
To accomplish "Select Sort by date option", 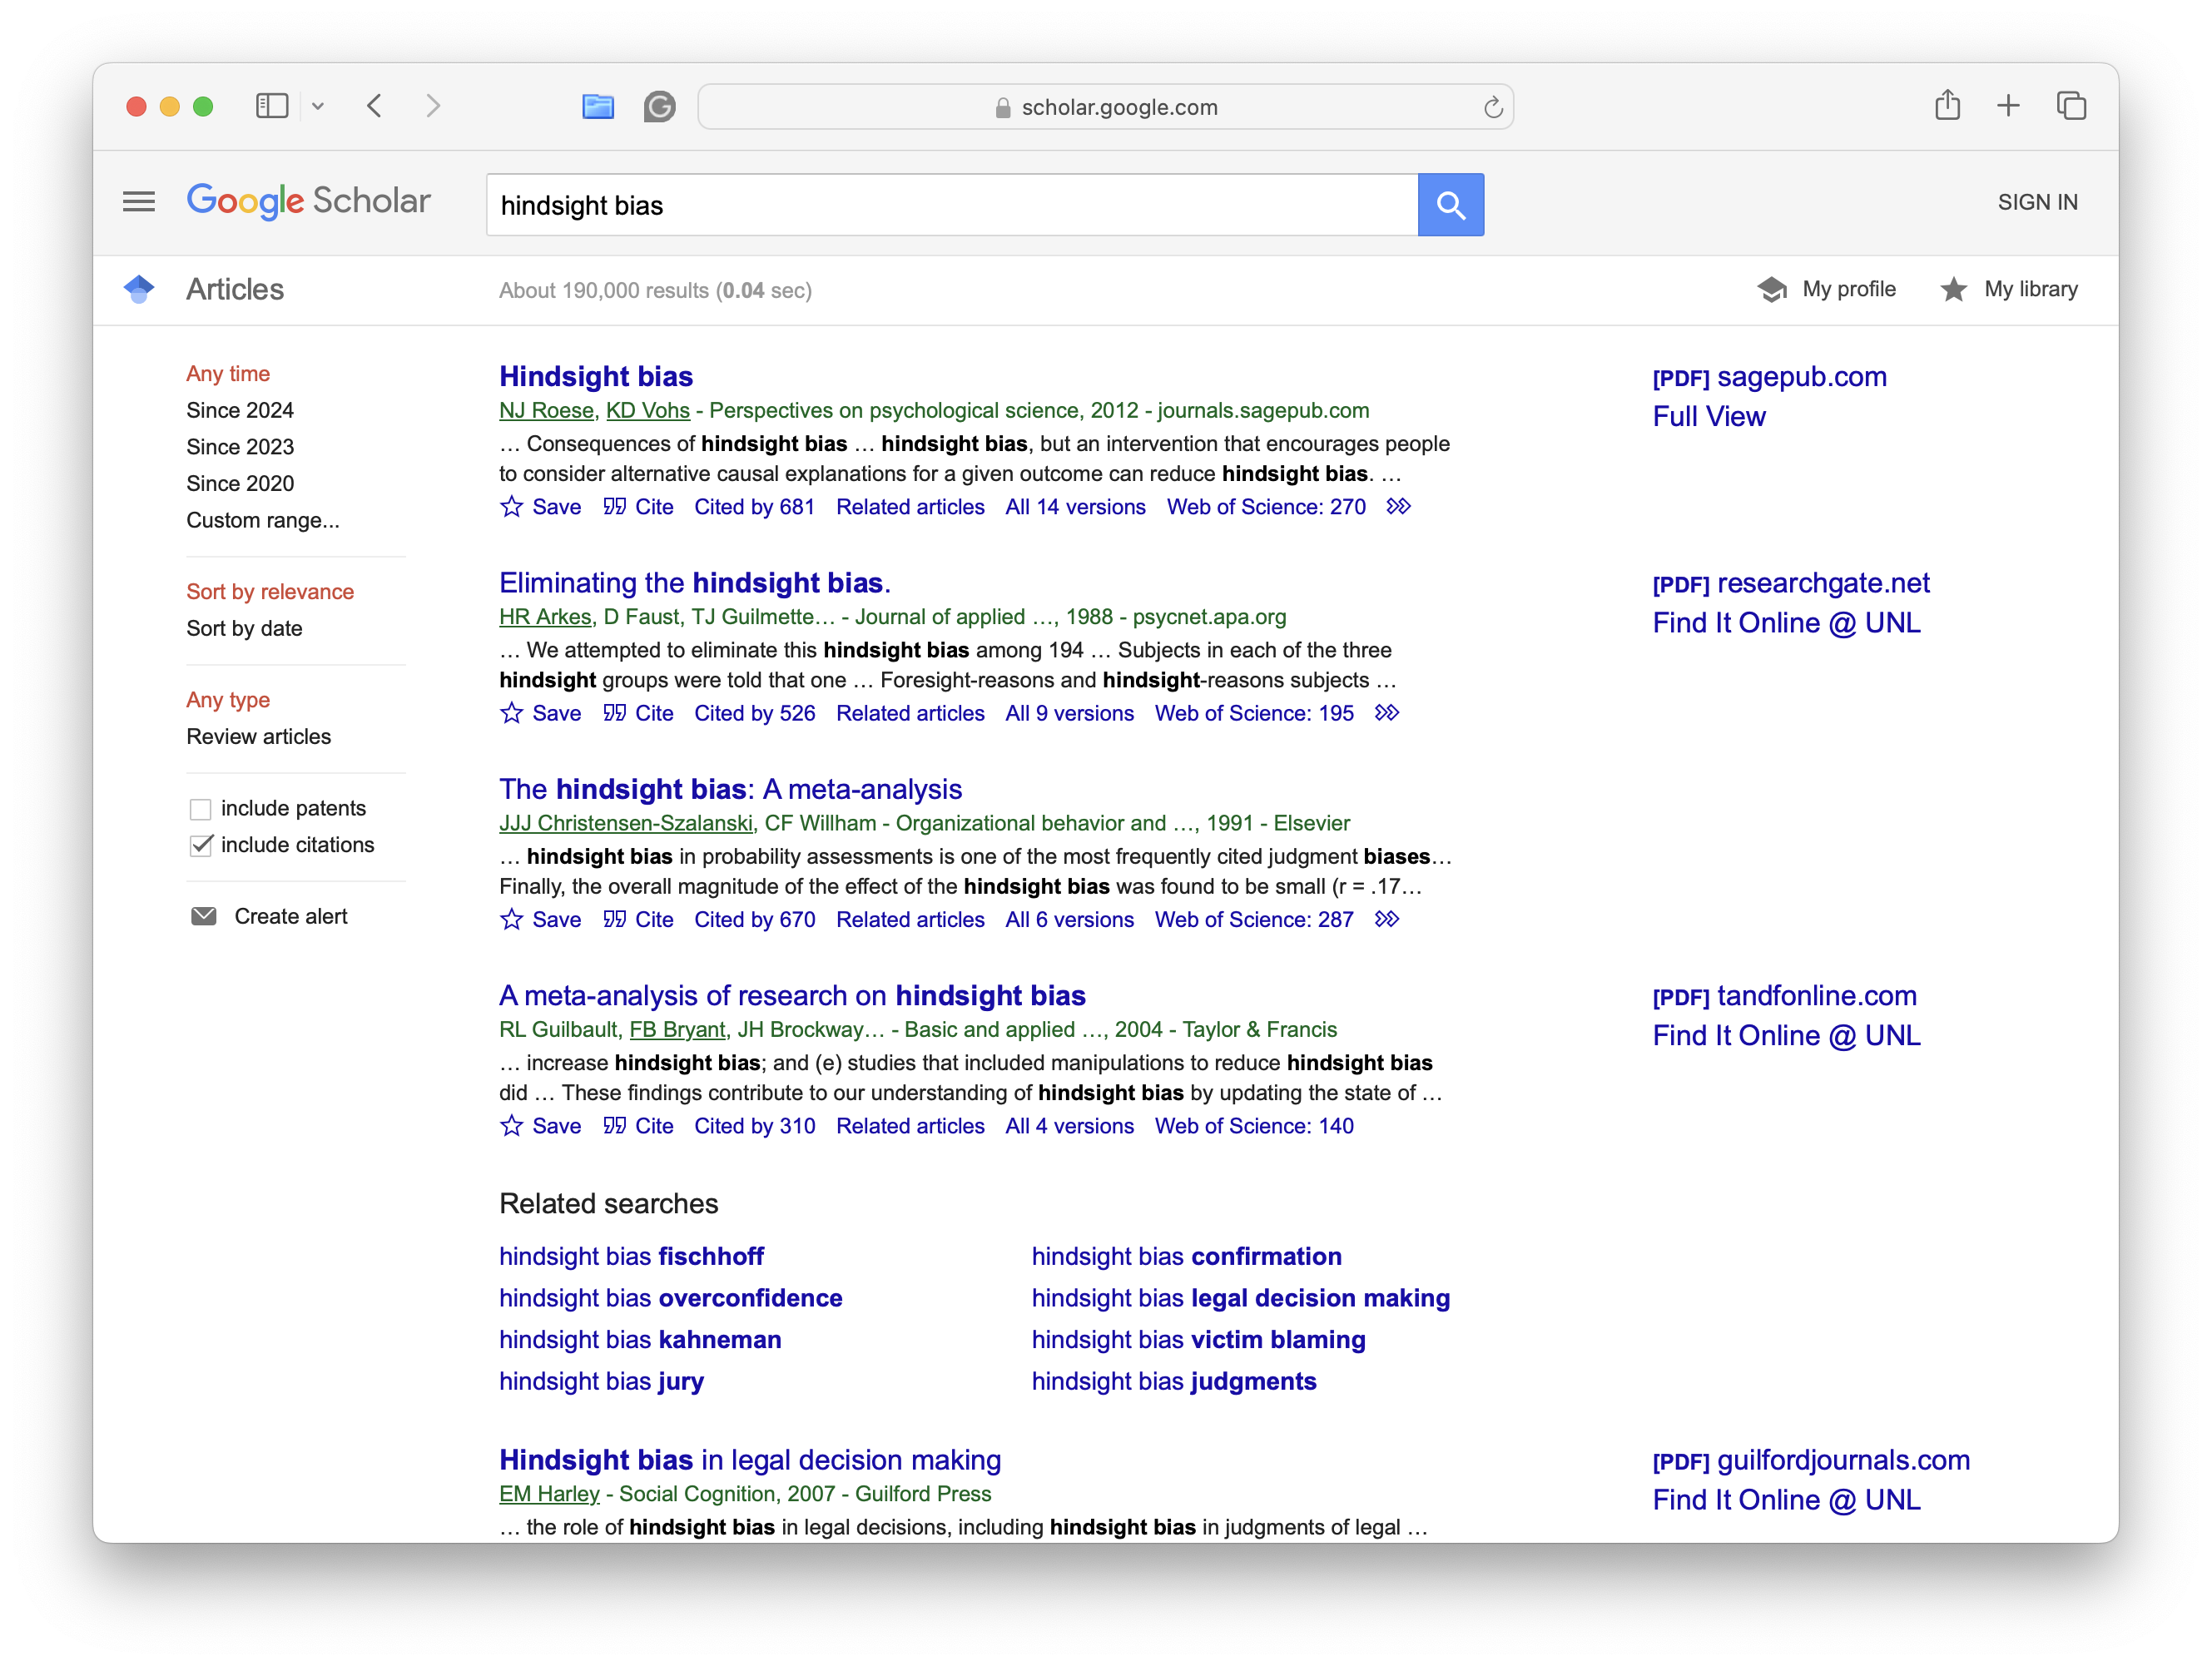I will click(244, 628).
